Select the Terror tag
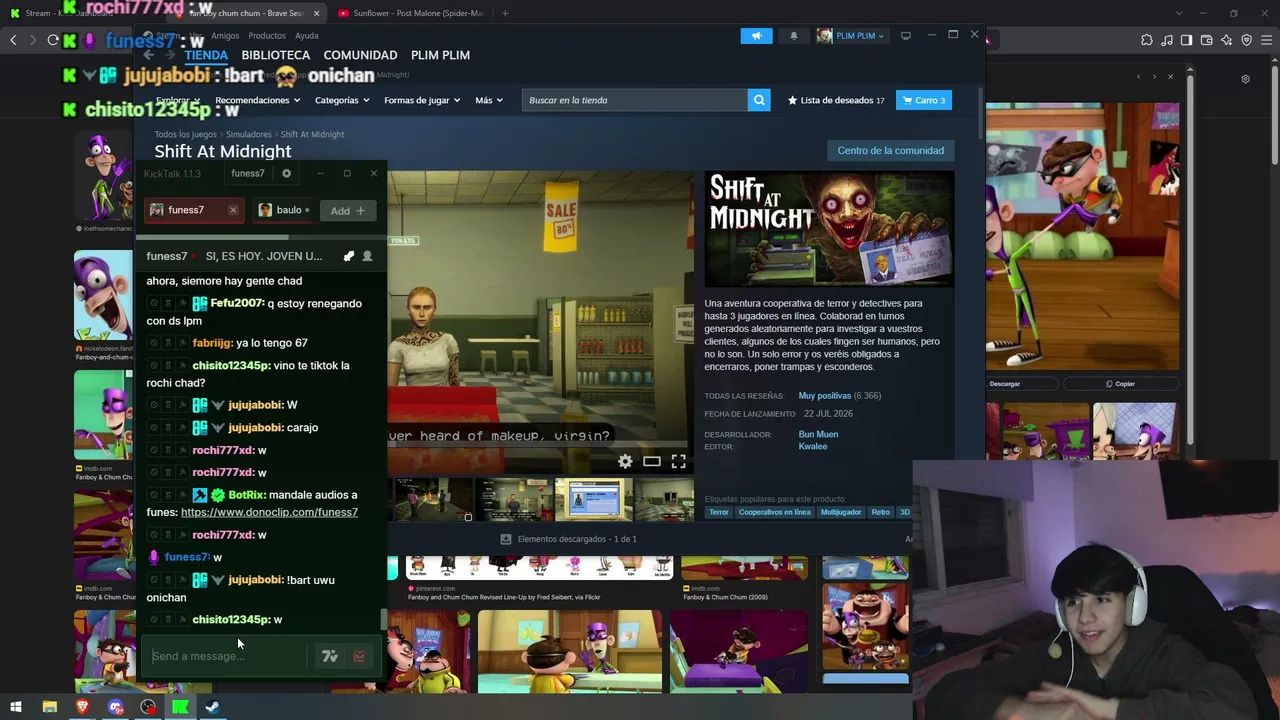 [x=719, y=512]
